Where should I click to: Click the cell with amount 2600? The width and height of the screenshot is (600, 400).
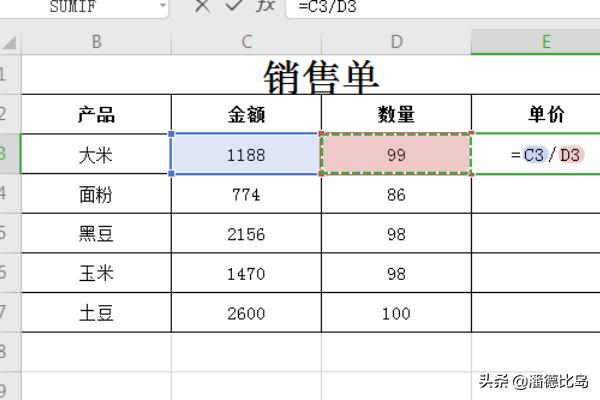pos(247,313)
